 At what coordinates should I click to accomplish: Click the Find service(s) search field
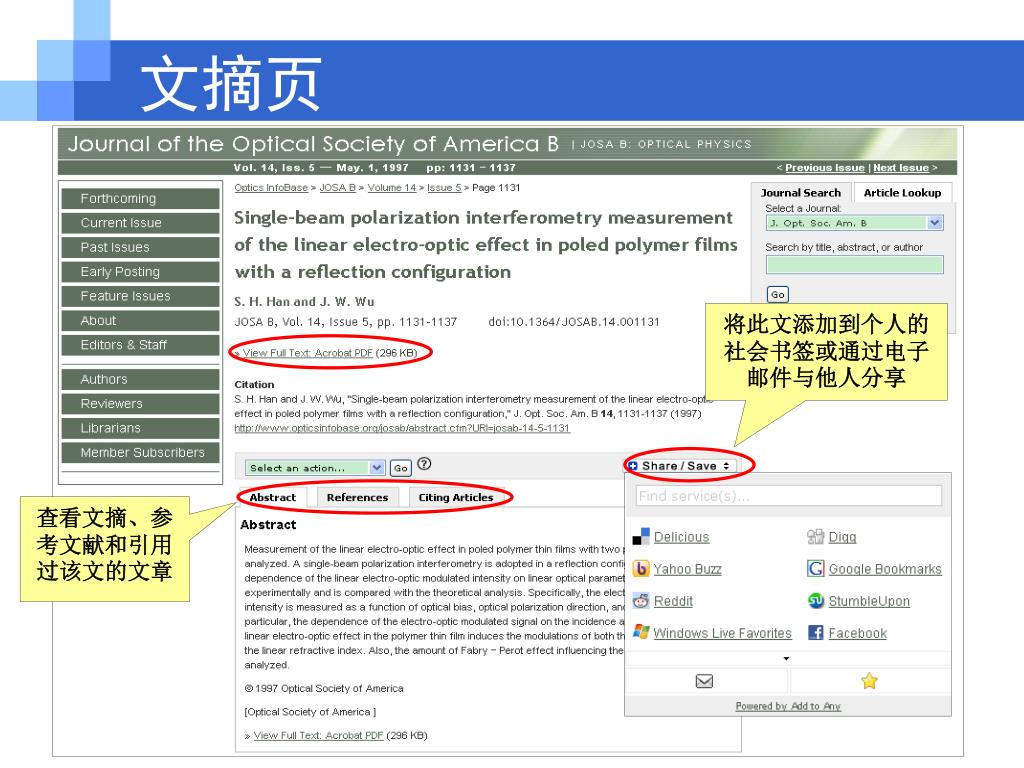(789, 496)
